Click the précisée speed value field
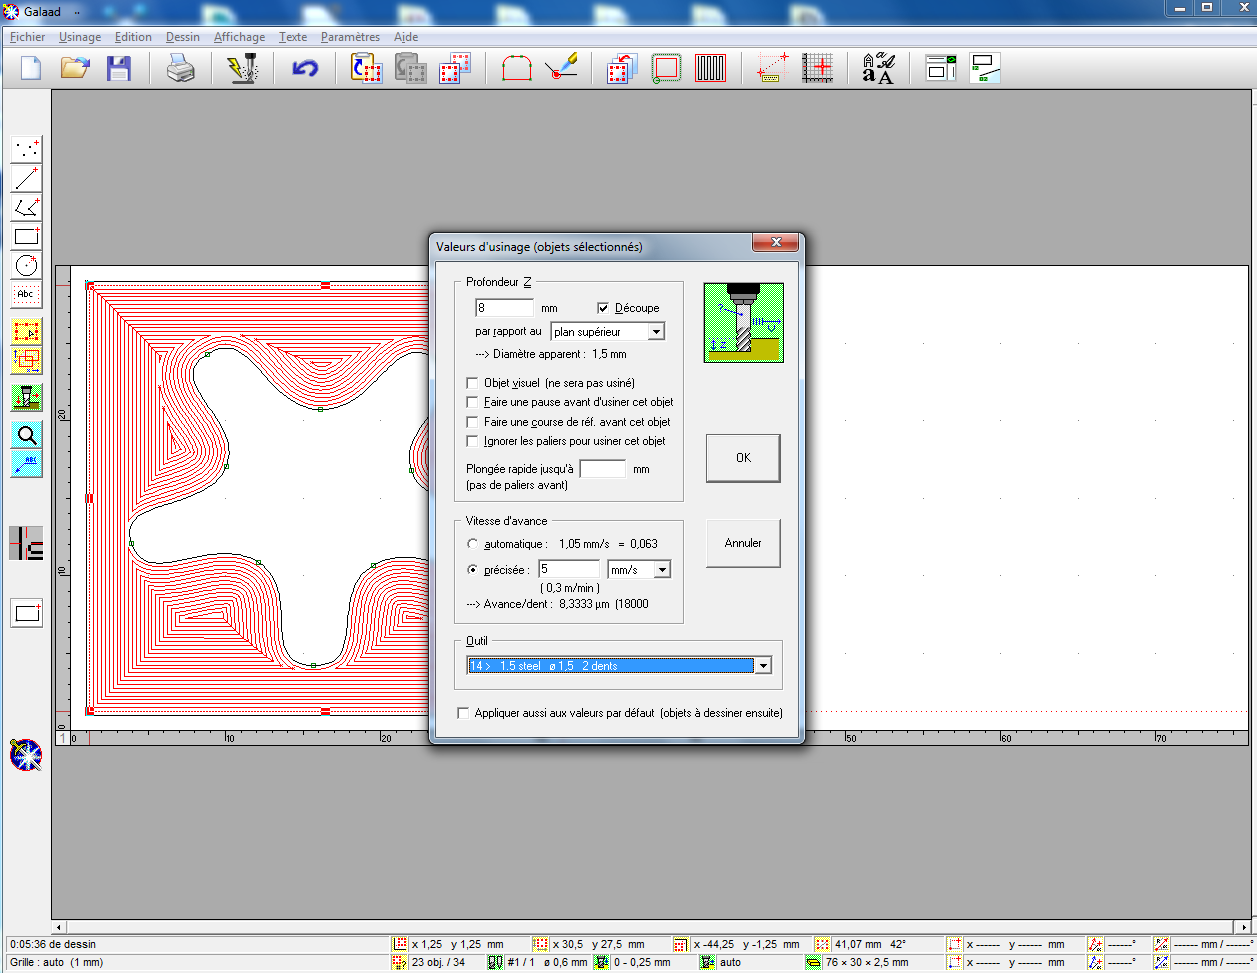The height and width of the screenshot is (973, 1257). (x=569, y=569)
